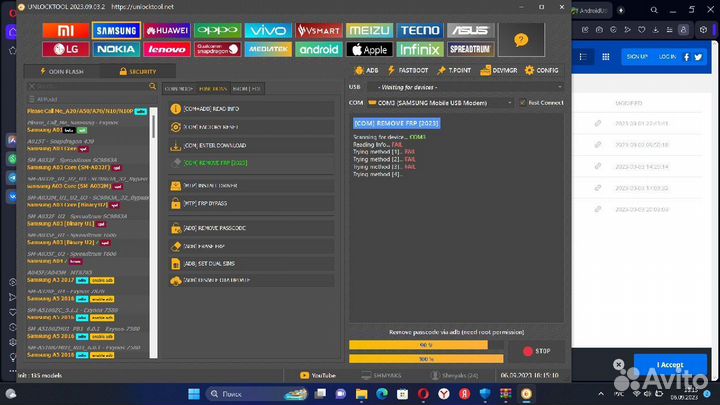Click LOG IN in browser window
This screenshot has width=720, height=405.
[667, 56]
